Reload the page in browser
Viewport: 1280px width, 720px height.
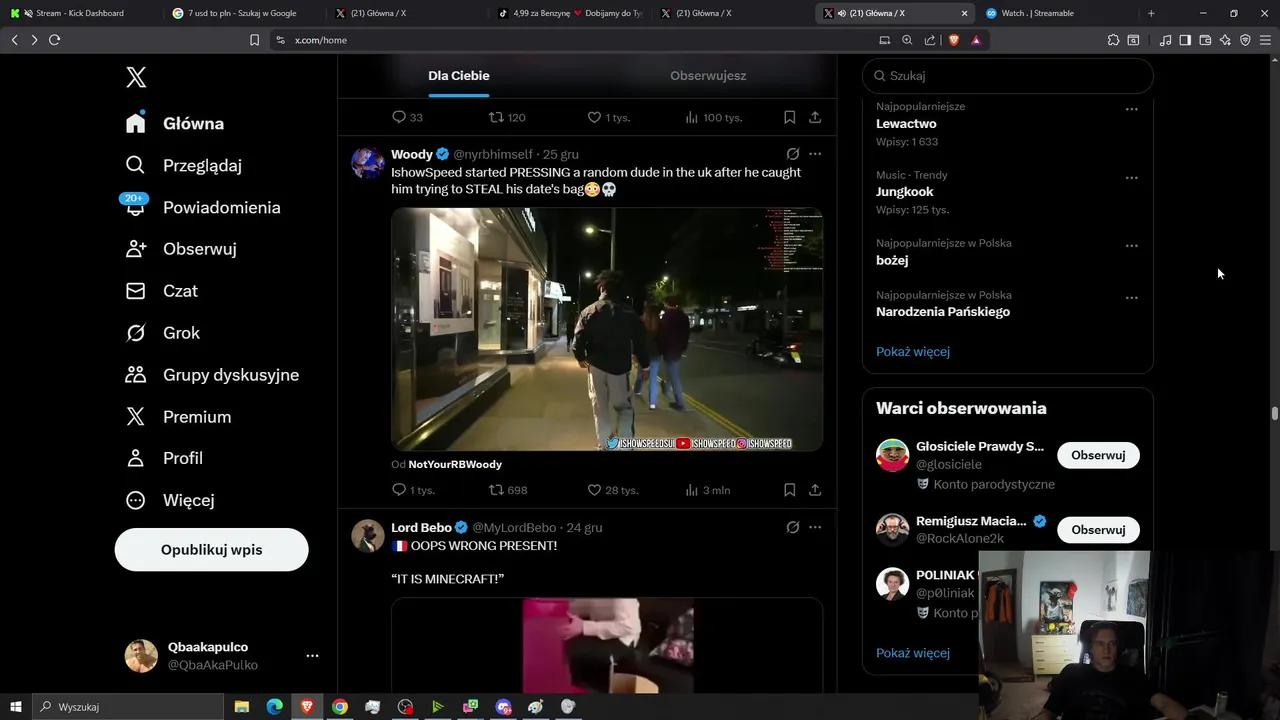(x=54, y=40)
